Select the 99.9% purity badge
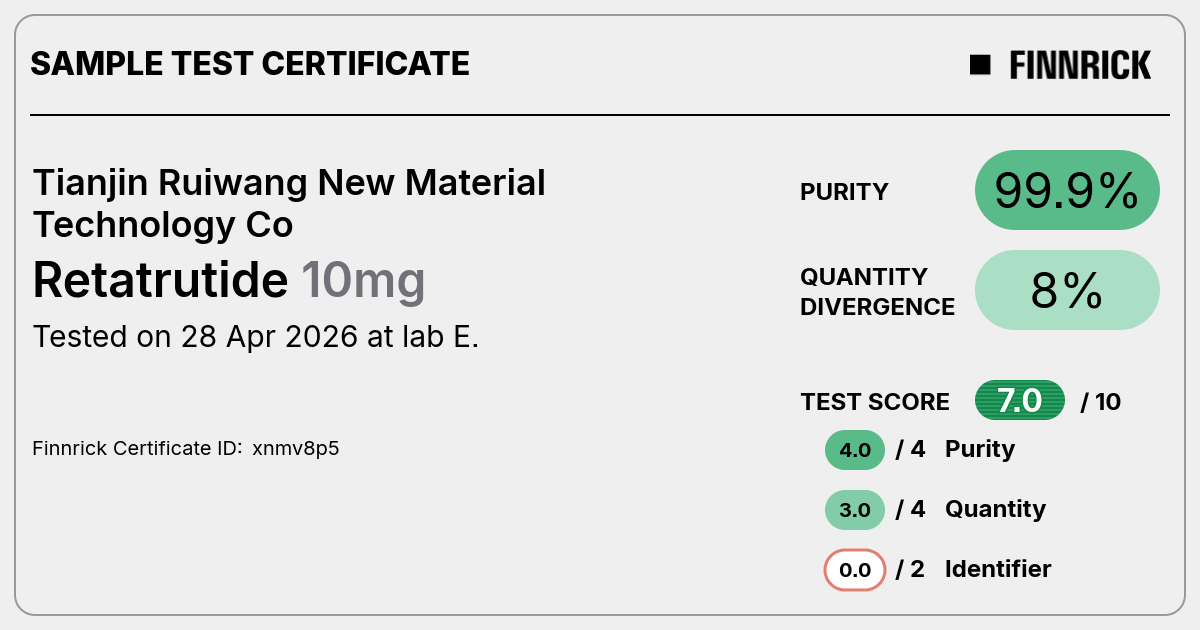Image resolution: width=1200 pixels, height=630 pixels. [1067, 190]
